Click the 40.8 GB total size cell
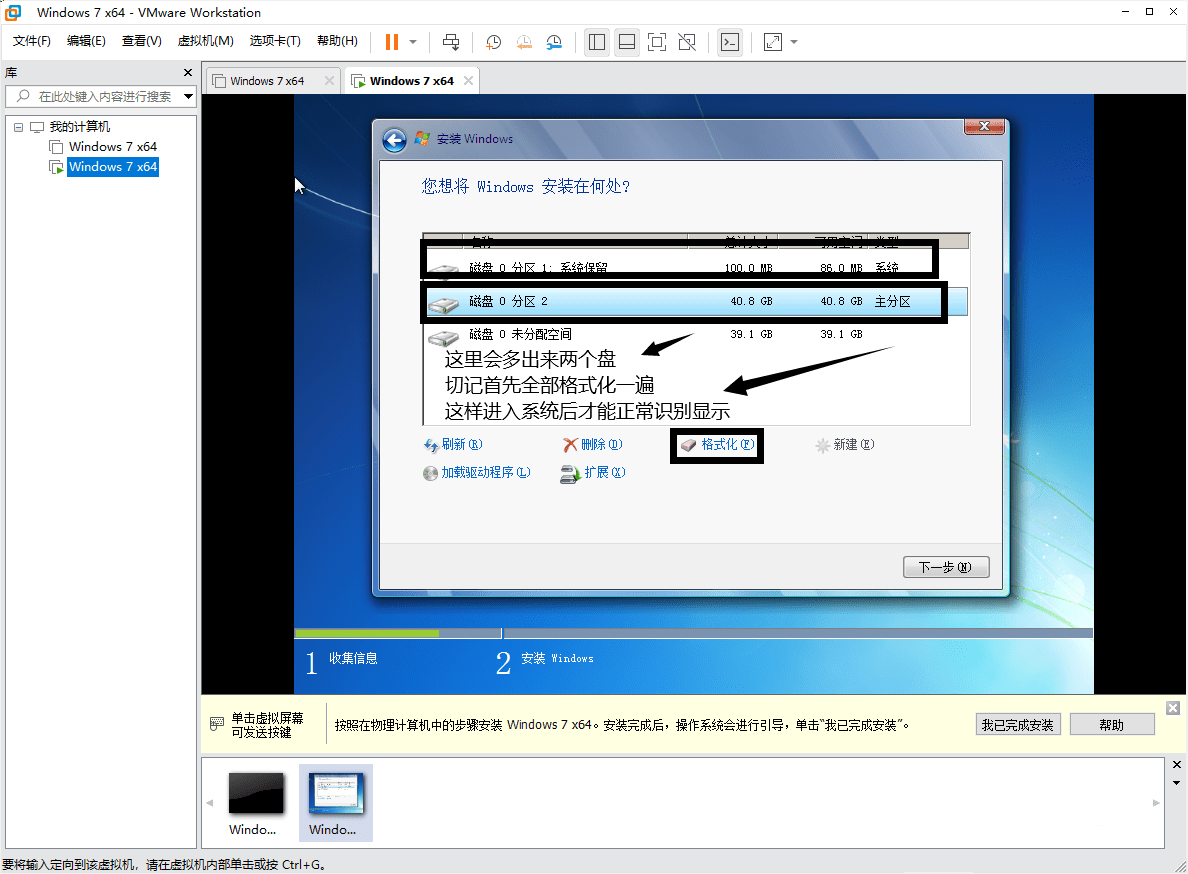 (751, 301)
